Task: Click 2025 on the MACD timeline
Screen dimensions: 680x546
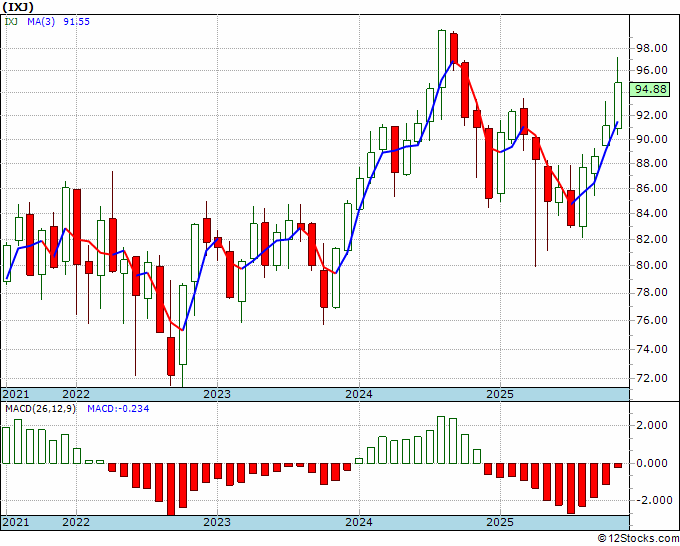Action: pos(500,522)
